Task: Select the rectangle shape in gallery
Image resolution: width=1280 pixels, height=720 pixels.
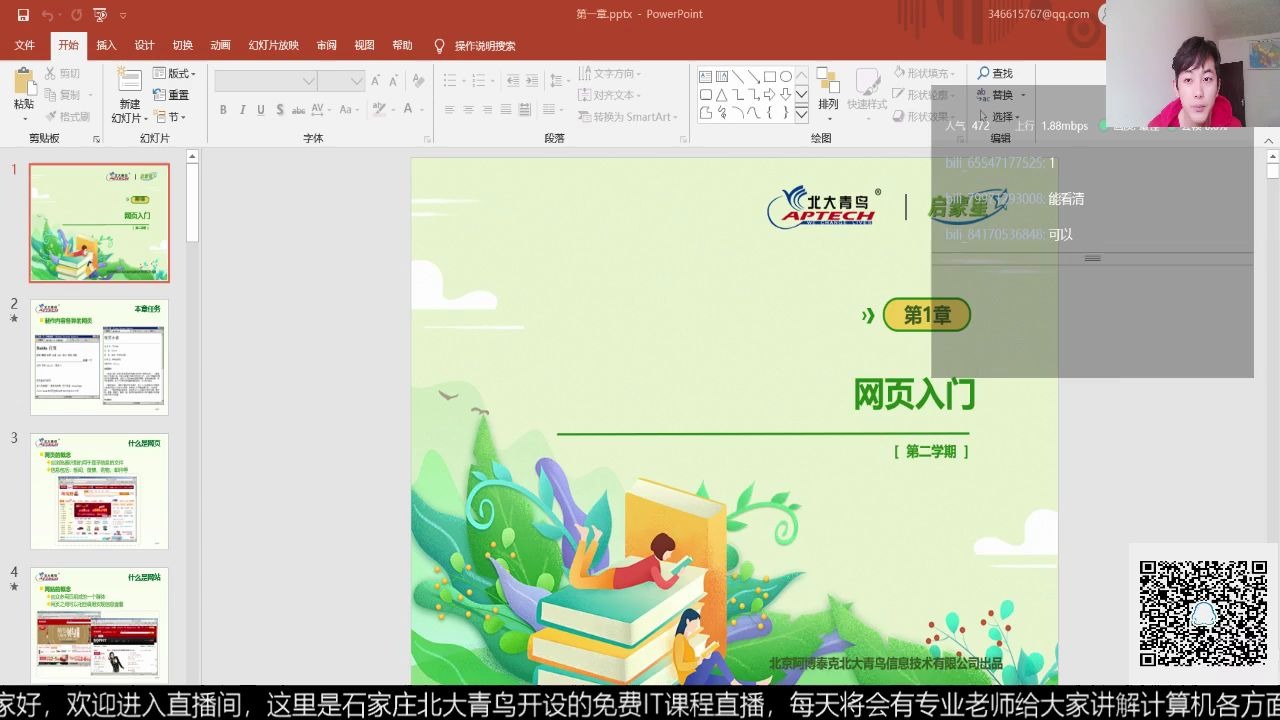Action: (769, 77)
